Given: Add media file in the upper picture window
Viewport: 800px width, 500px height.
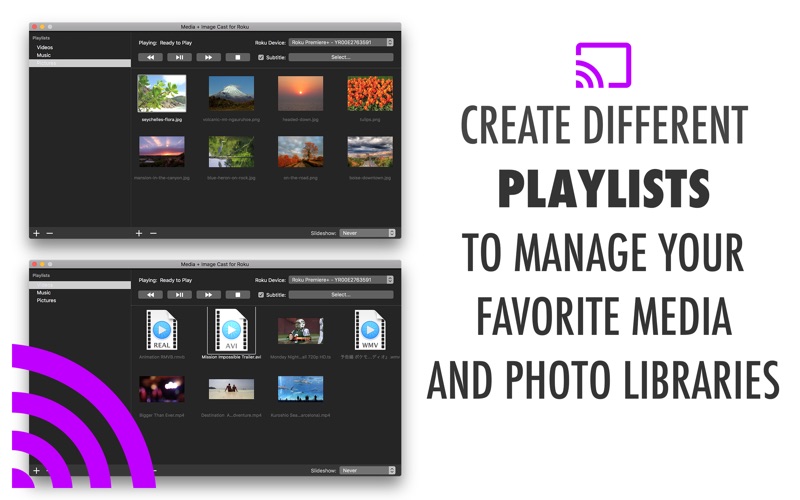Looking at the screenshot, I should pyautogui.click(x=139, y=233).
